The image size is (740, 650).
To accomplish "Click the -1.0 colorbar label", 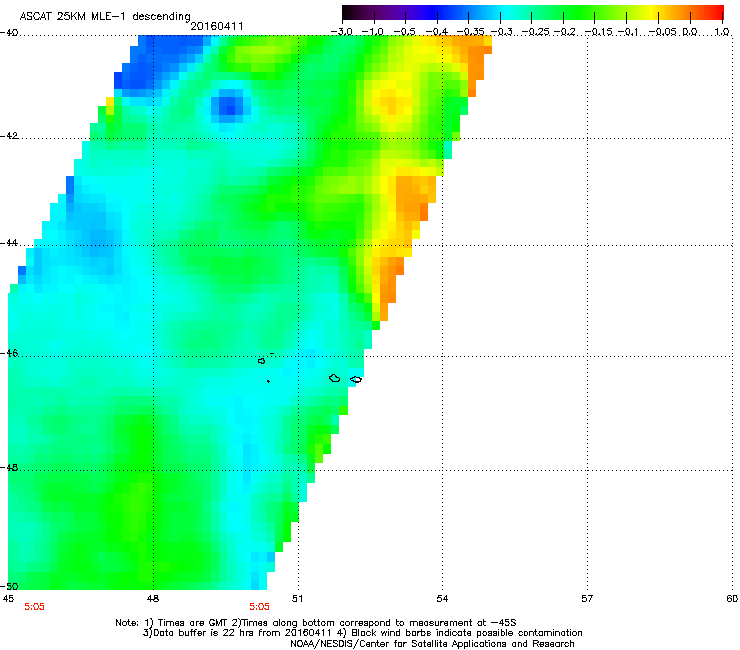I will point(373,32).
